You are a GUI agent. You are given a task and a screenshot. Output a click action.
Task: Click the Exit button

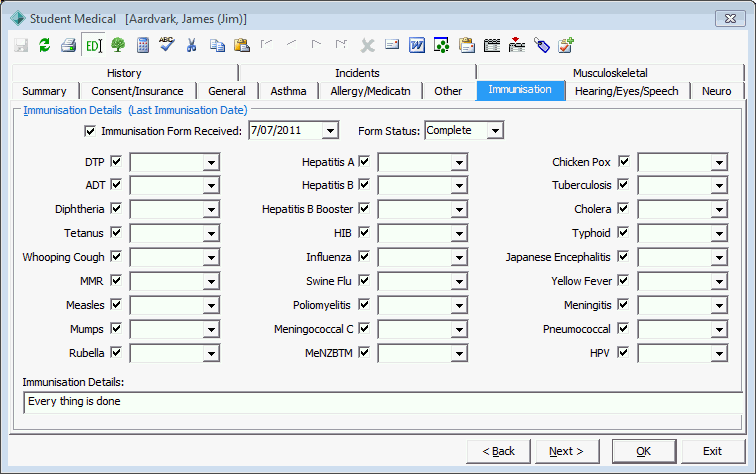click(x=712, y=451)
